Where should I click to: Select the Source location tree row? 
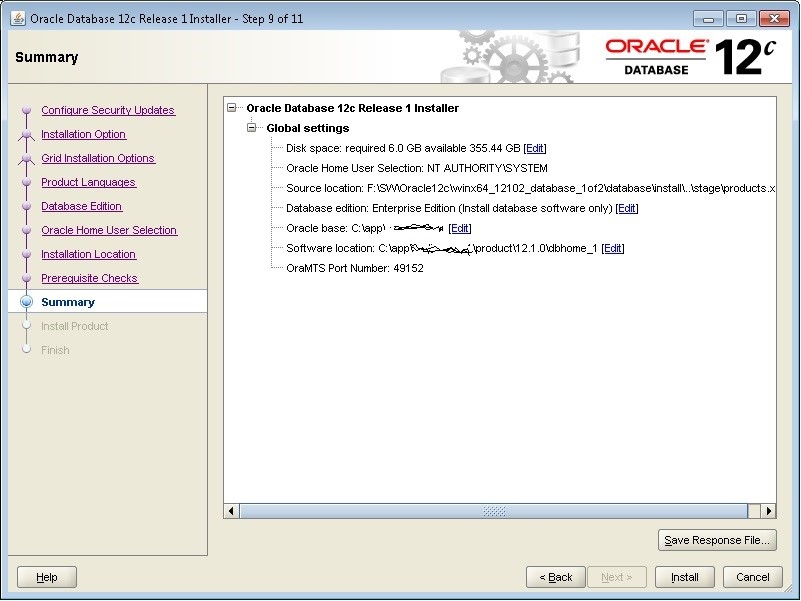tap(530, 188)
